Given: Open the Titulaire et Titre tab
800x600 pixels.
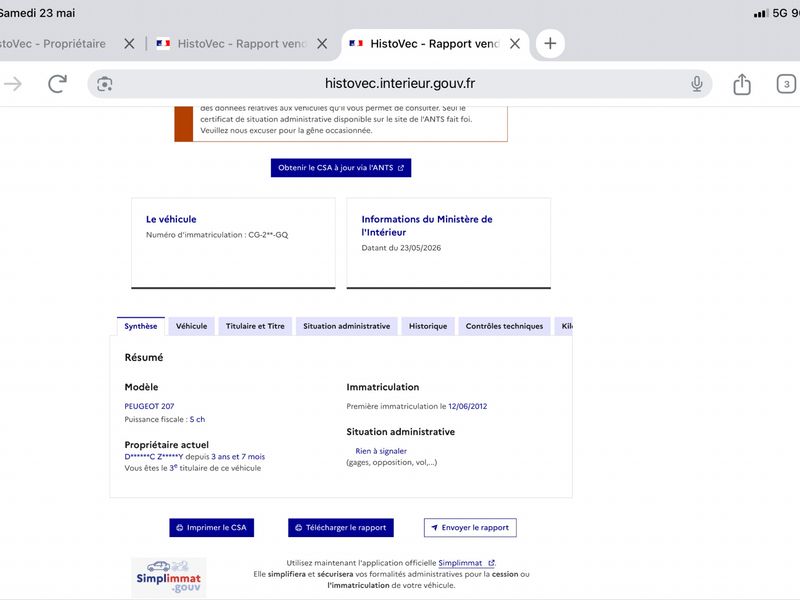Looking at the screenshot, I should coord(255,326).
